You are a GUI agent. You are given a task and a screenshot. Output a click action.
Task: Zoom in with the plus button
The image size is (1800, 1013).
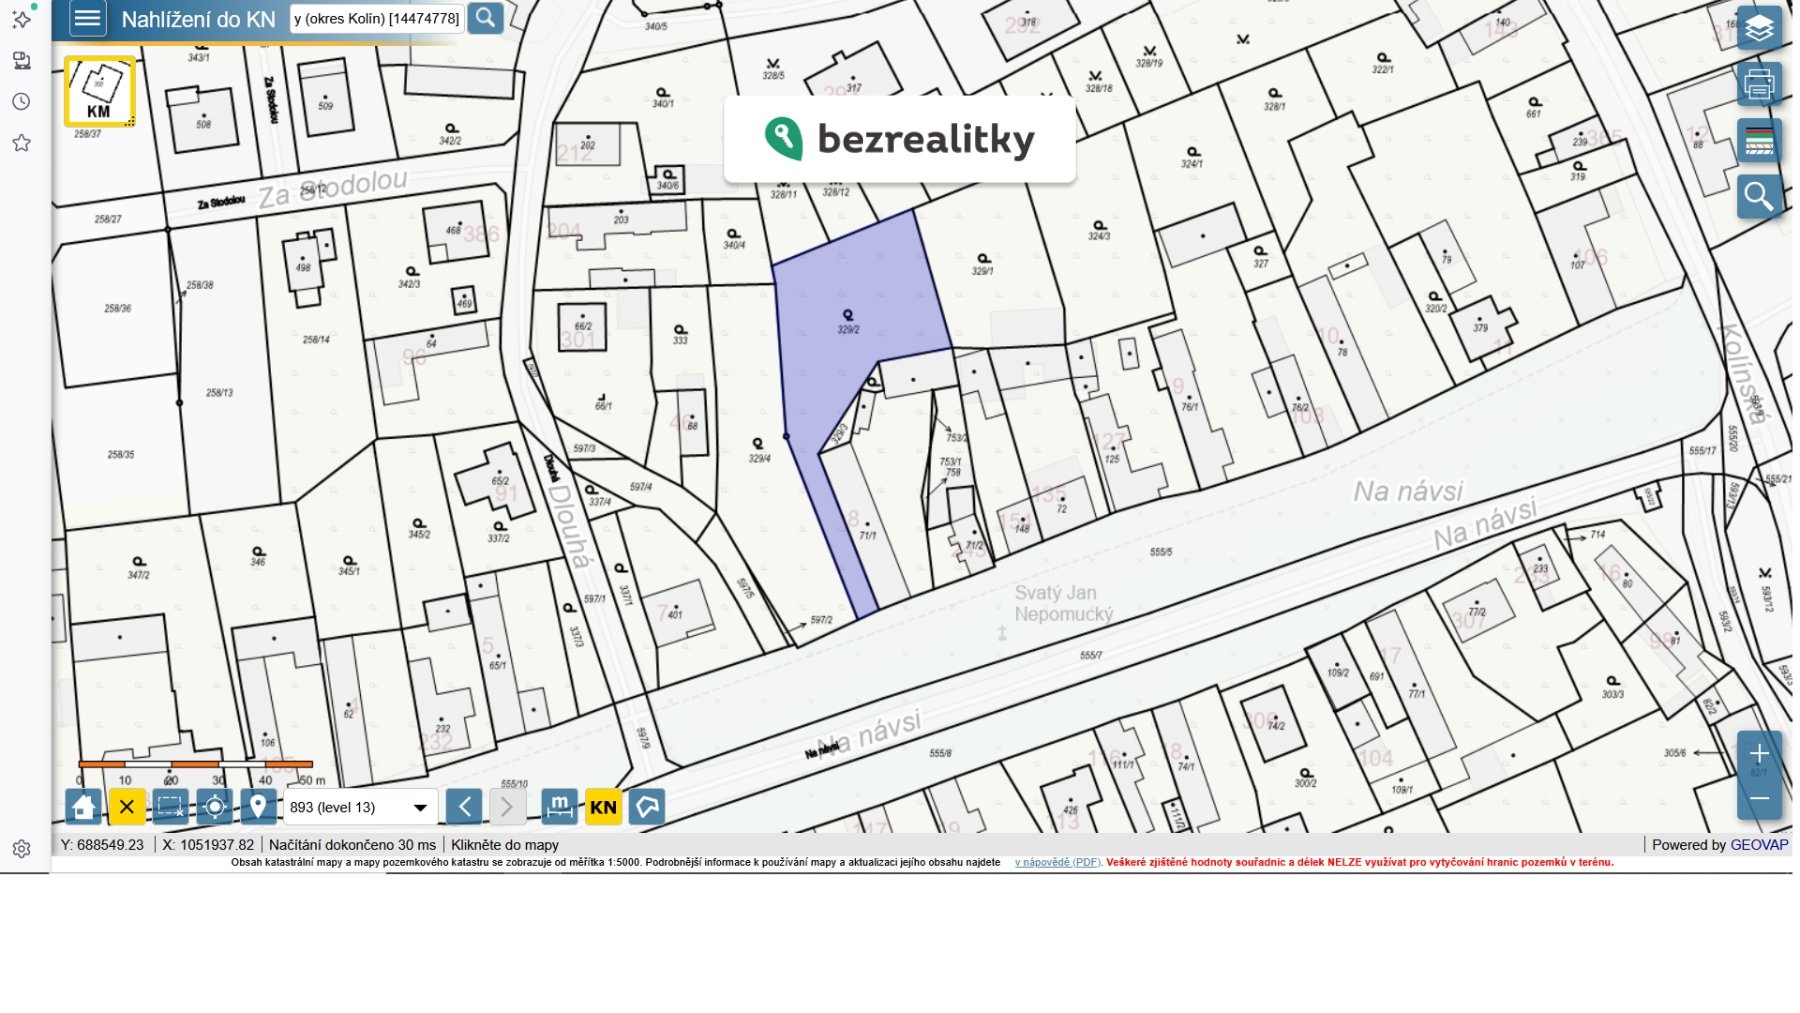1759,754
